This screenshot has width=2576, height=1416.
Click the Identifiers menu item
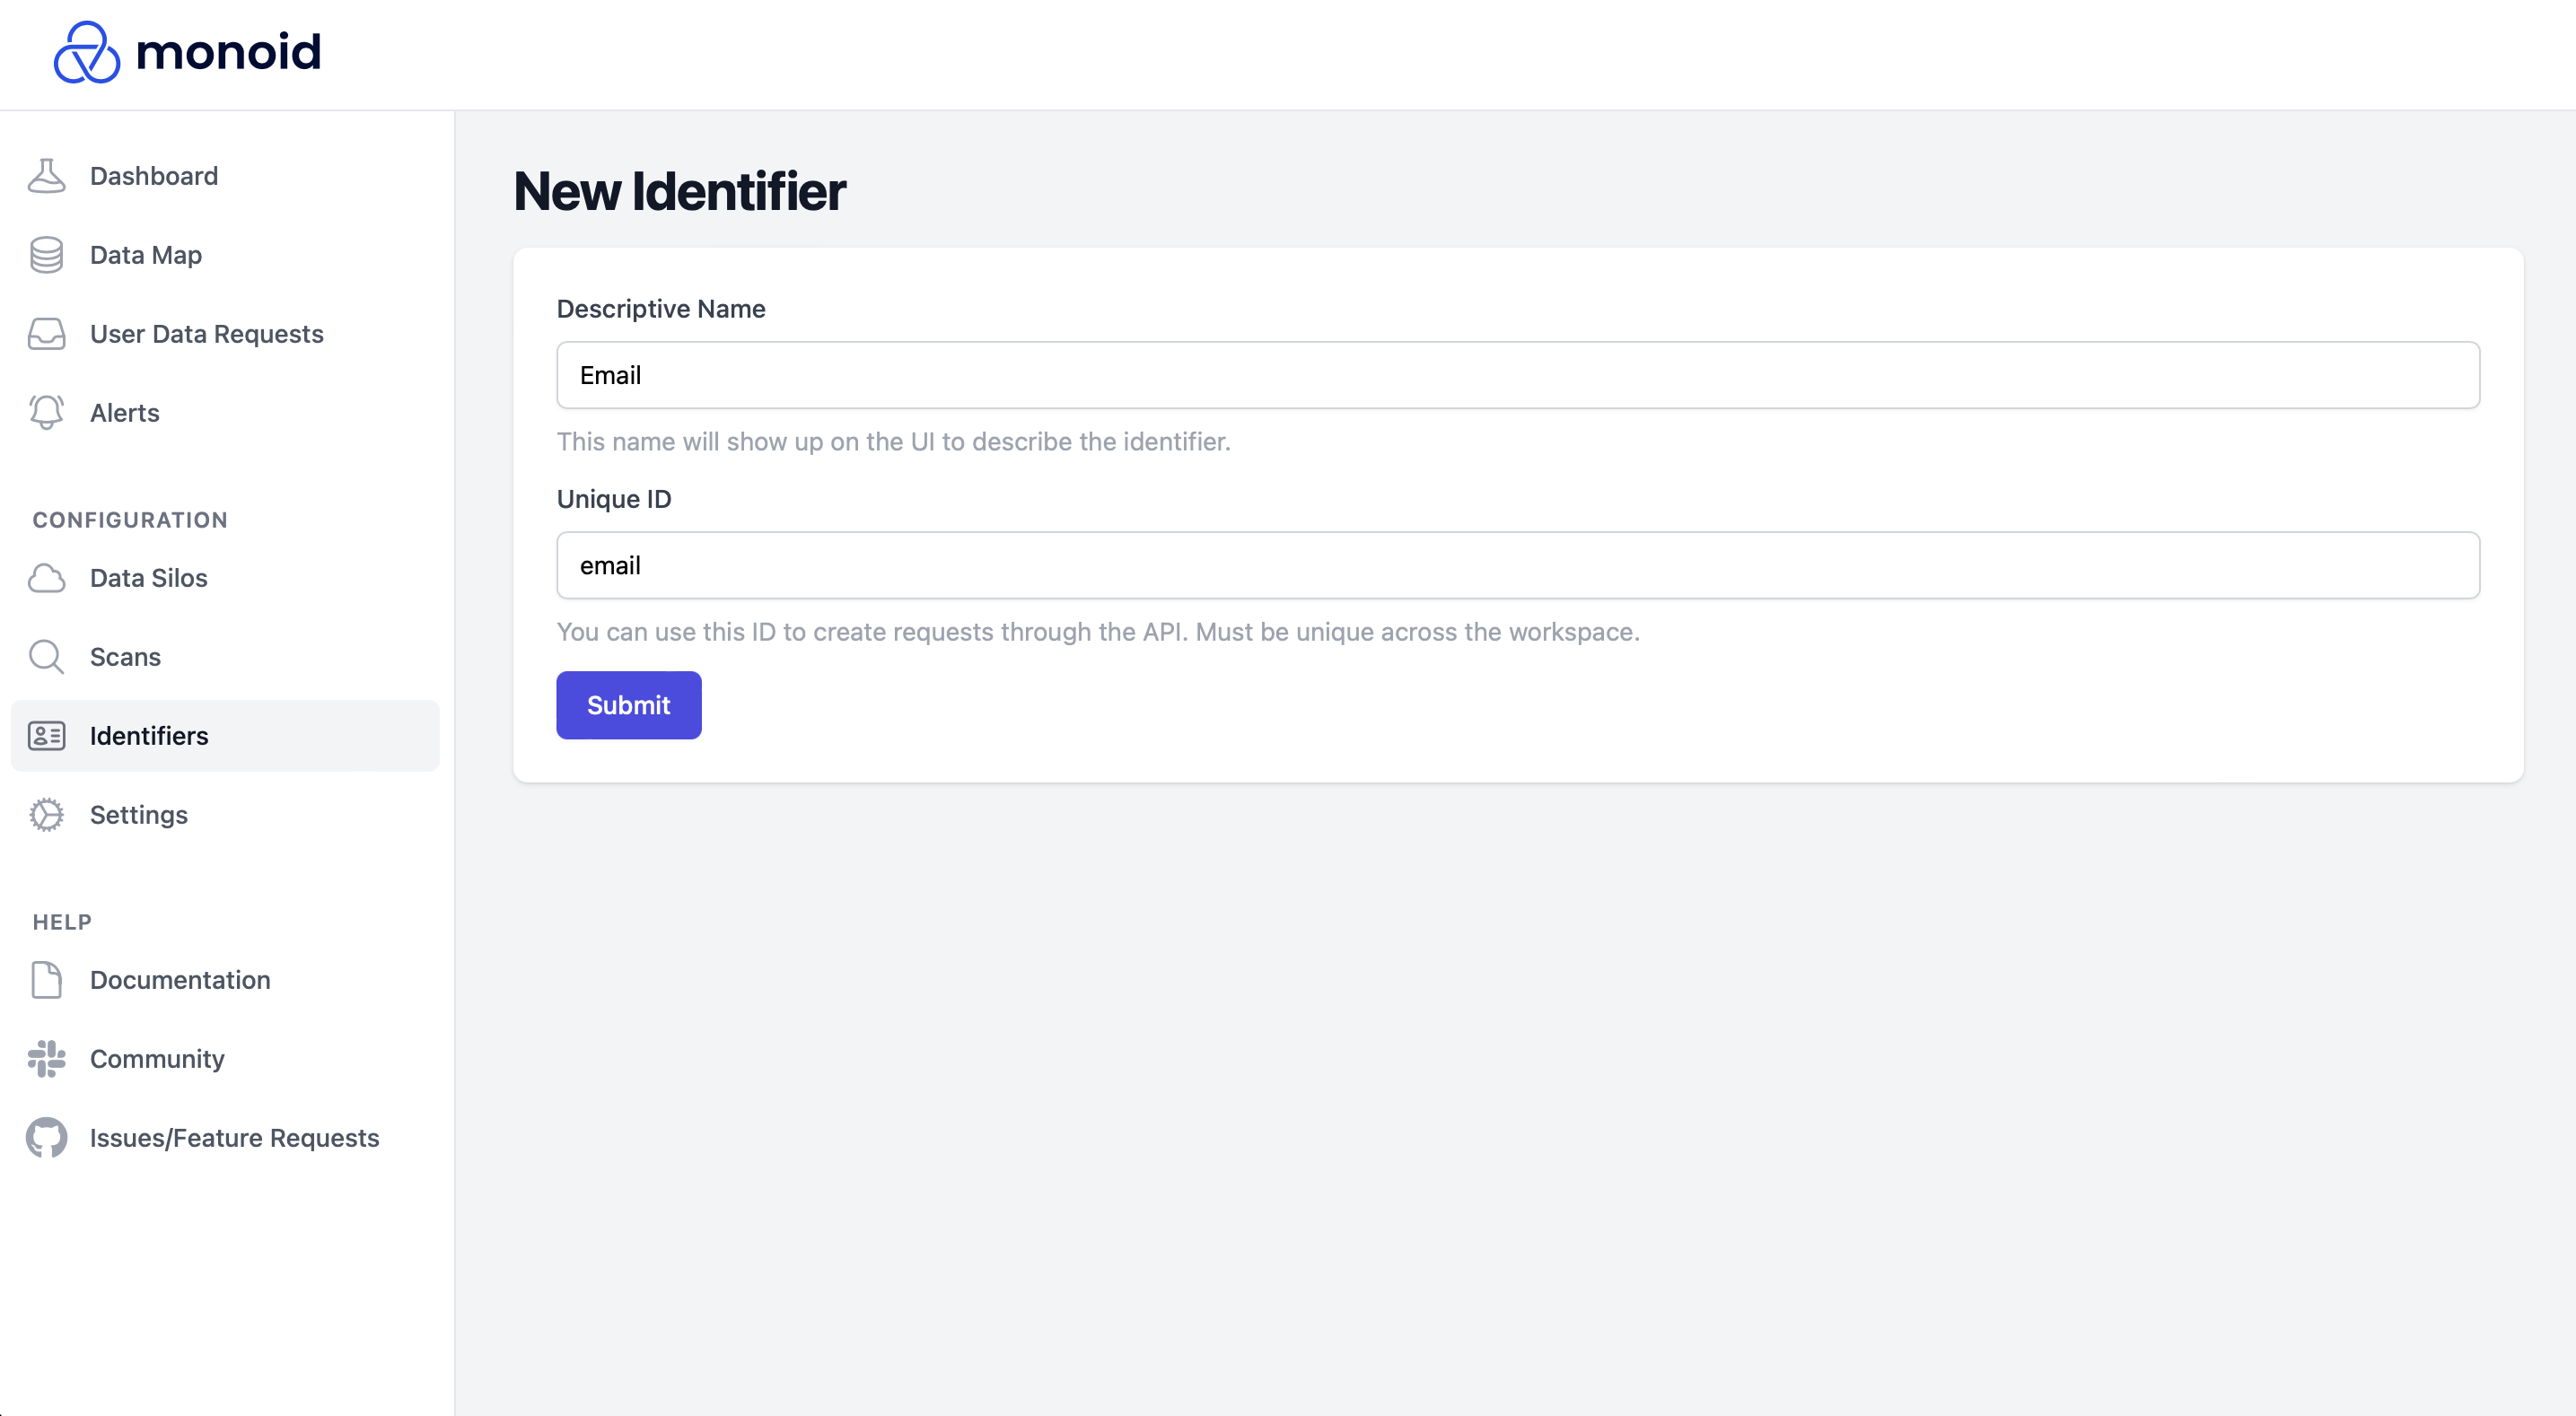click(x=225, y=736)
